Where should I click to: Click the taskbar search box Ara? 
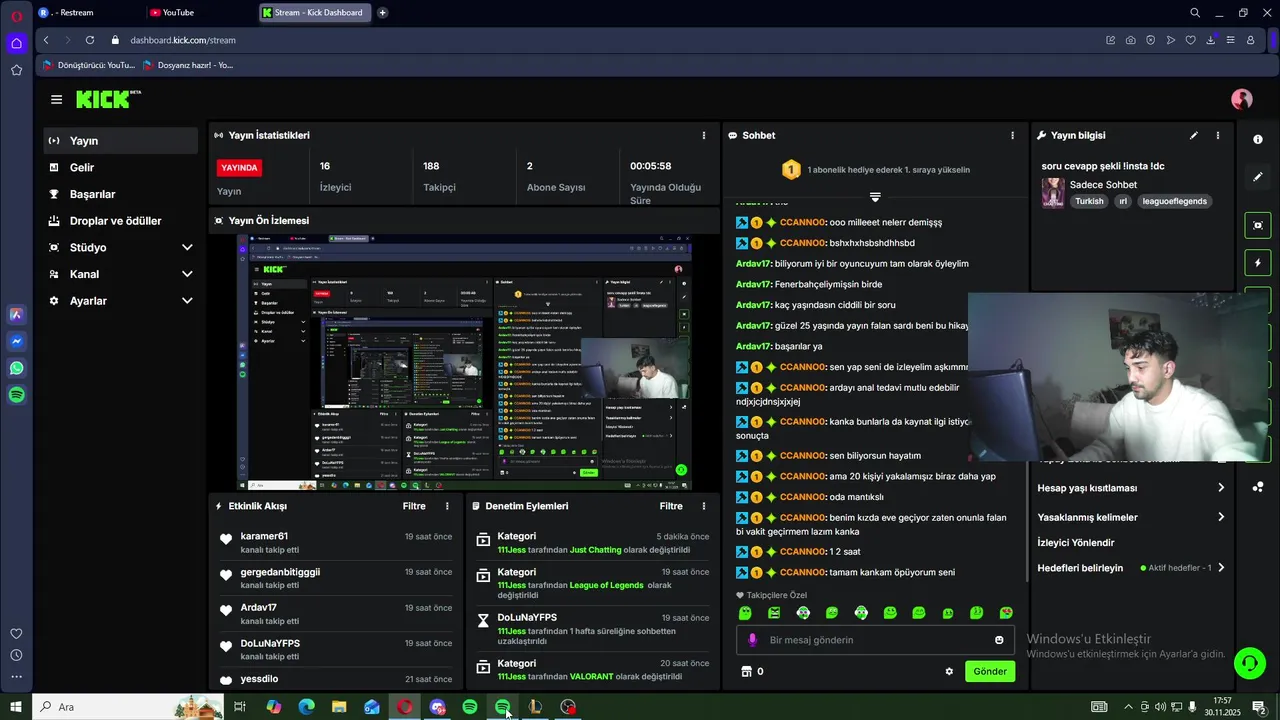coord(128,707)
